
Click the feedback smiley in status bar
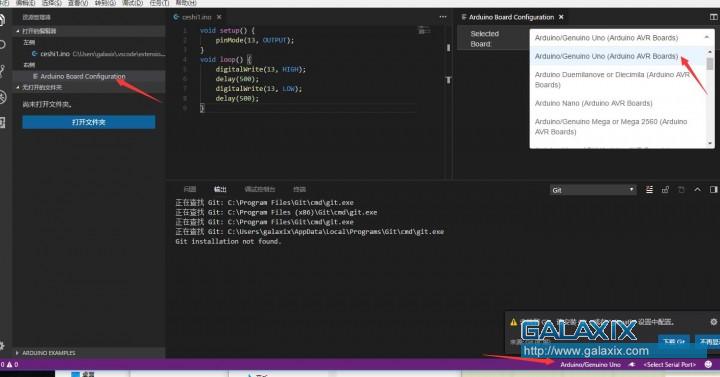coord(709,364)
